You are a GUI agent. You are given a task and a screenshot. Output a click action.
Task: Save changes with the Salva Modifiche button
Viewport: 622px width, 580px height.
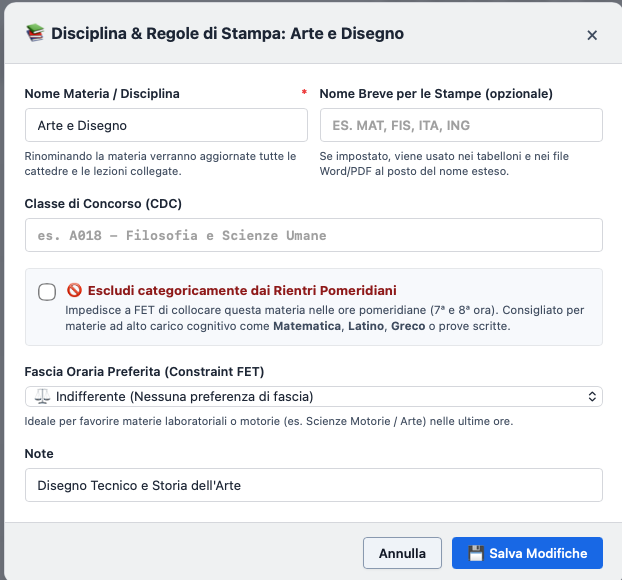pyautogui.click(x=527, y=553)
